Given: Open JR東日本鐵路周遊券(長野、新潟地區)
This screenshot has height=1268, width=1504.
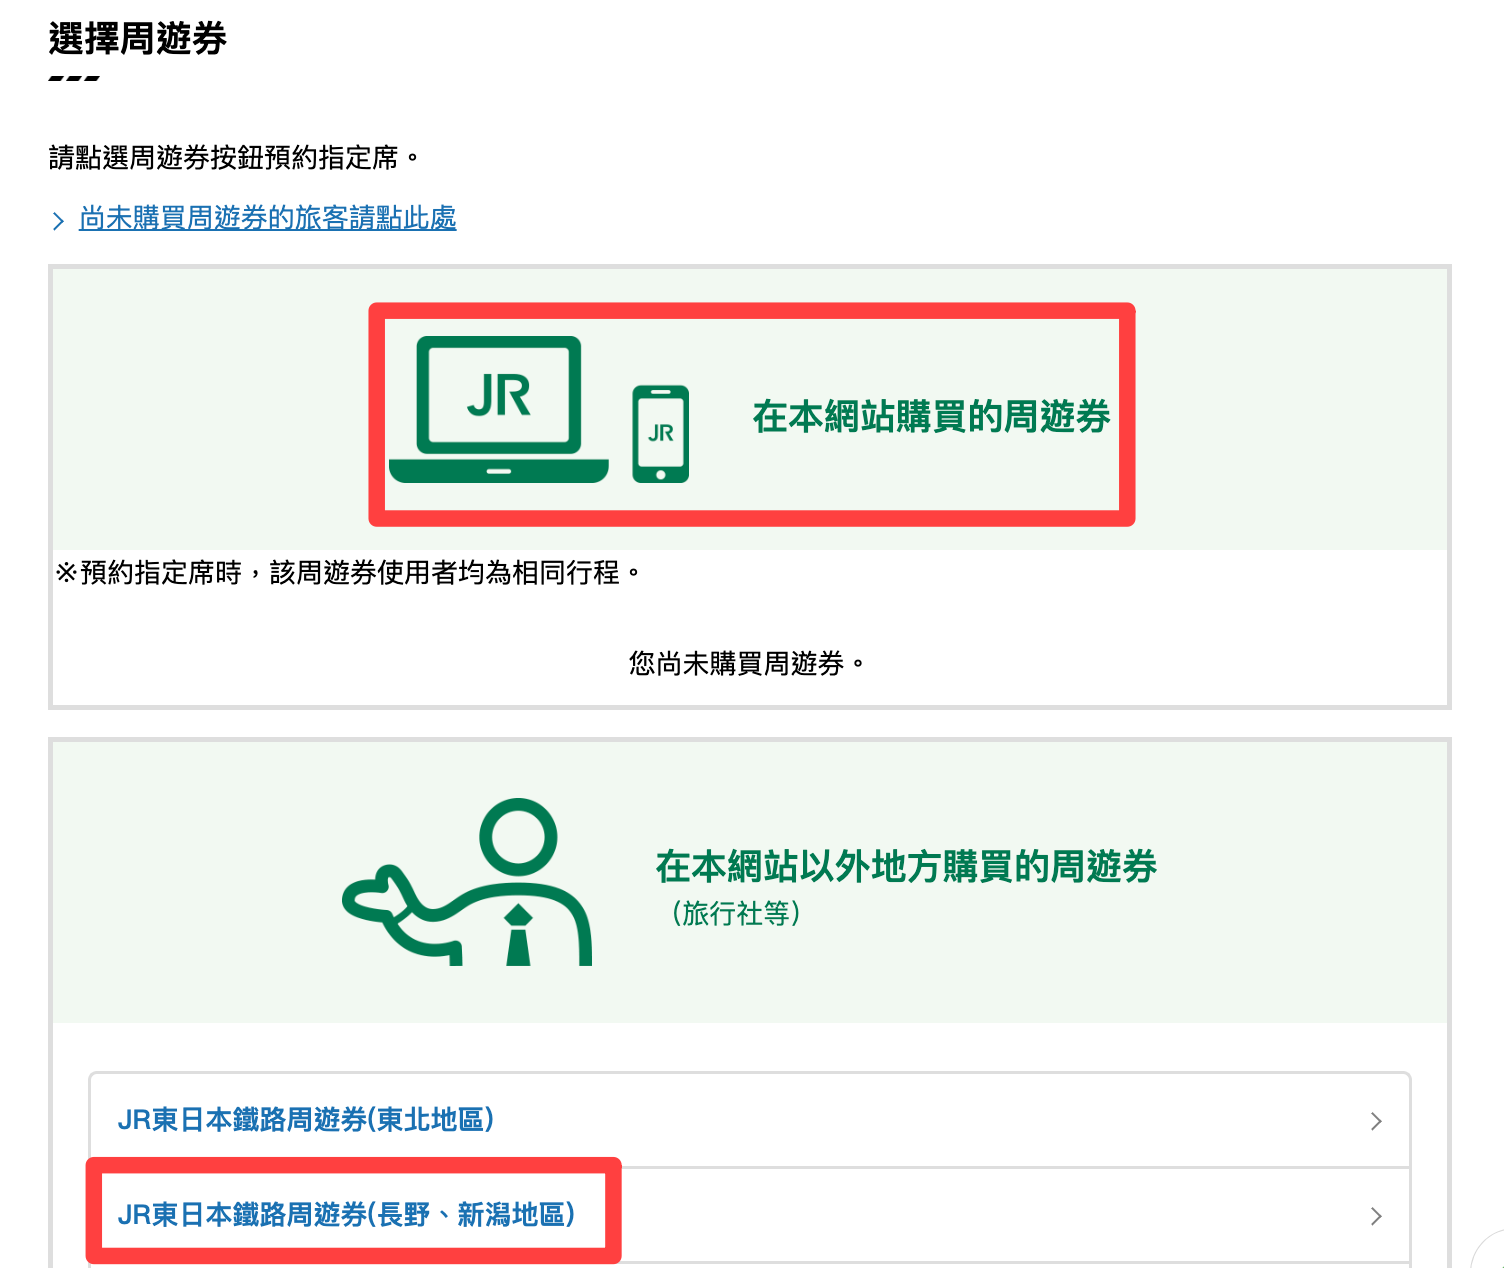Looking at the screenshot, I should coord(750,1215).
